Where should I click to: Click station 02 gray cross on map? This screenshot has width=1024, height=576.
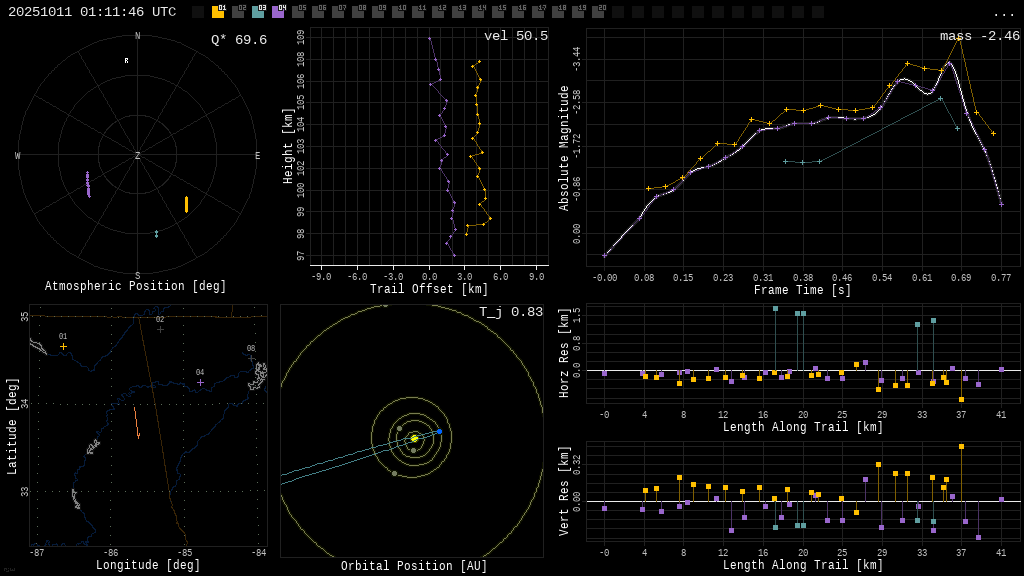160,329
